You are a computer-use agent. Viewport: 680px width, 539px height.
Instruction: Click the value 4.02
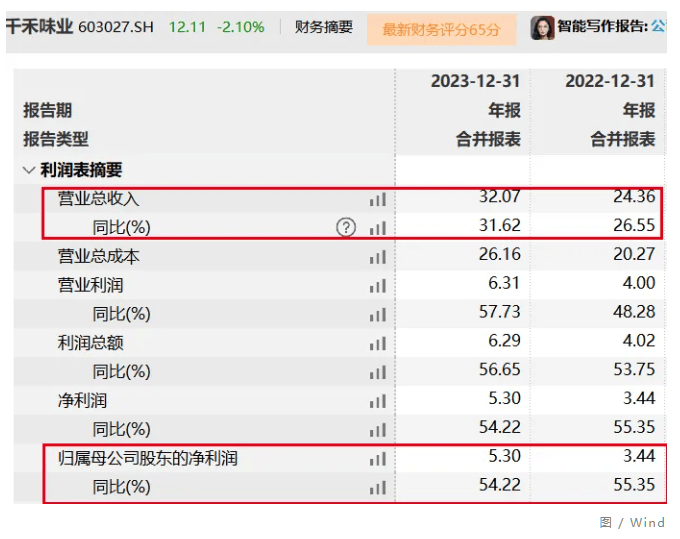[639, 341]
